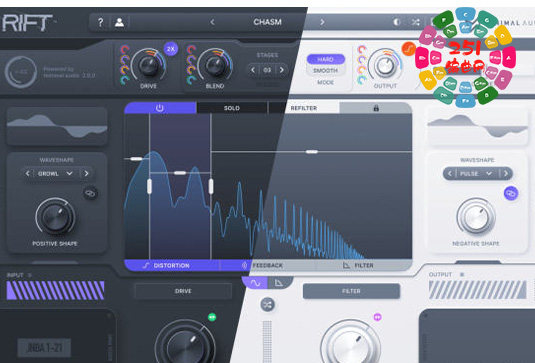Click the low band level handle
This screenshot has width=535, height=363.
click(136, 159)
